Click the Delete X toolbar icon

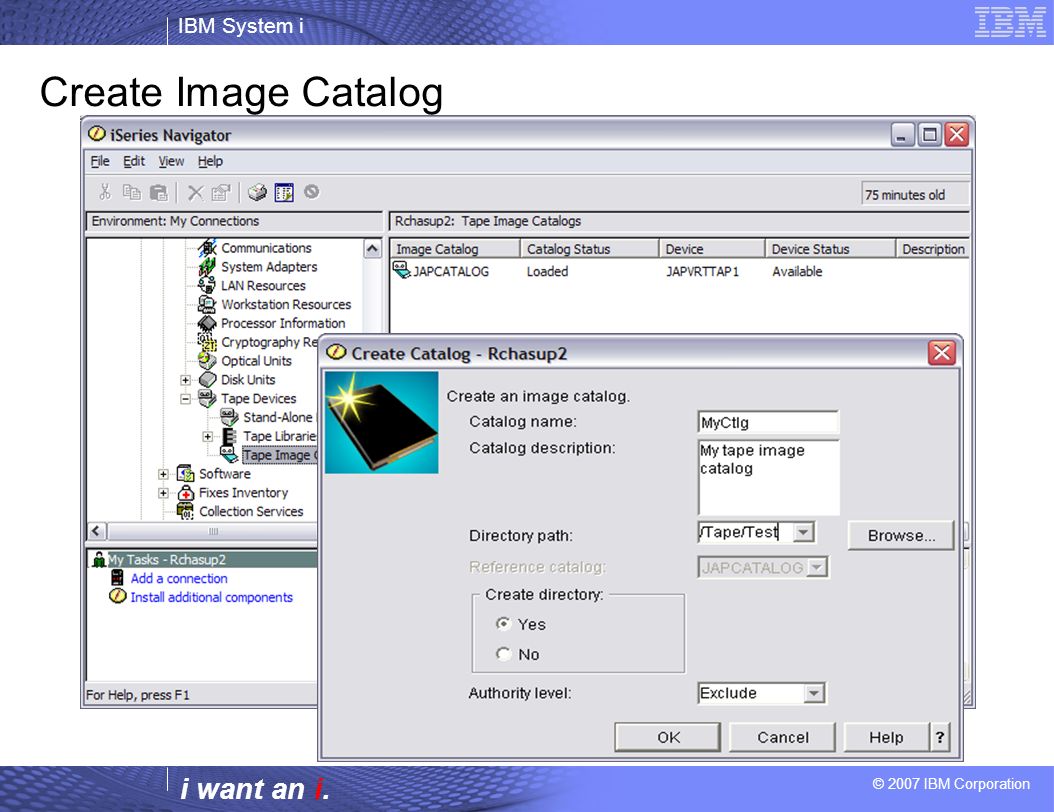tap(196, 193)
